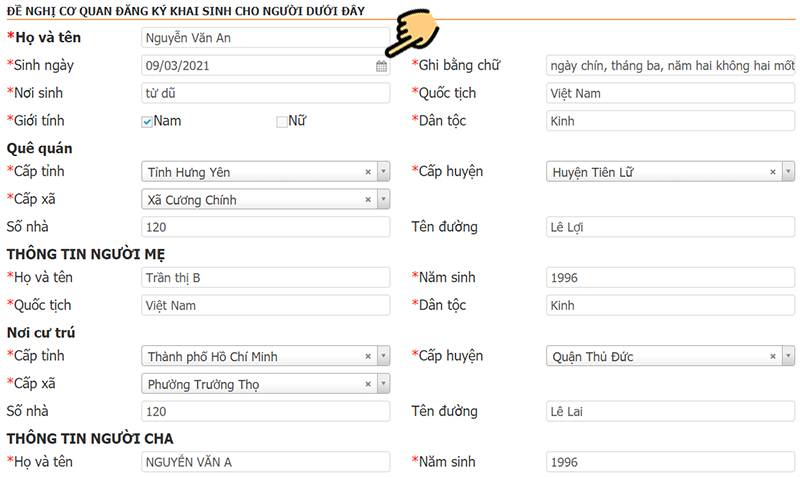Focus the Tên đường field containing Lê Lợi
The image size is (800, 477).
pyautogui.click(x=670, y=227)
